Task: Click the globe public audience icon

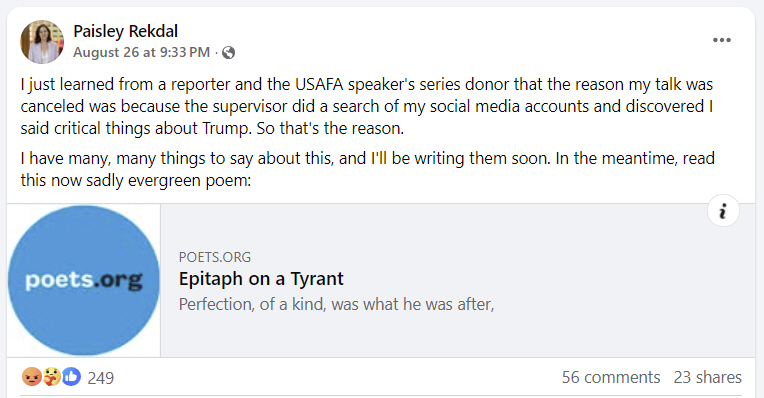Action: click(x=229, y=53)
